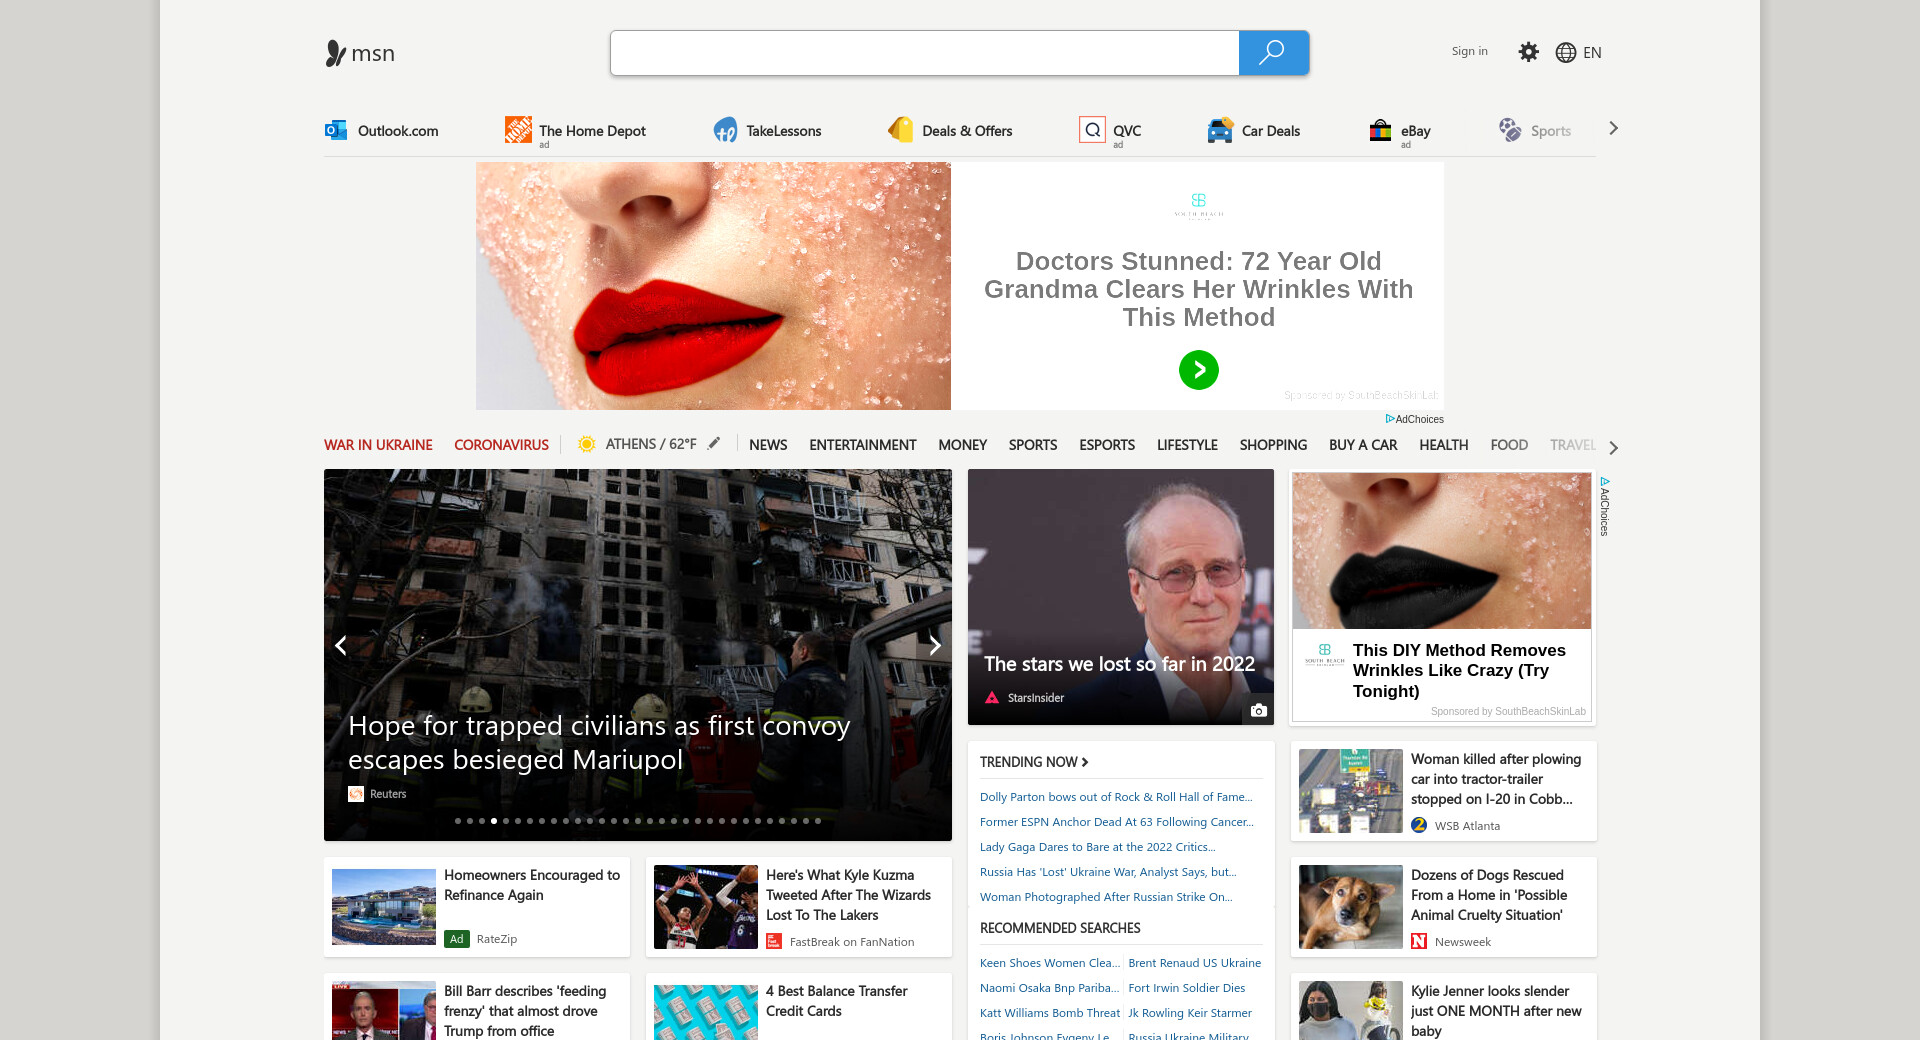Open Outlook.com icon shortcut
This screenshot has height=1040, width=1920.
pos(335,130)
